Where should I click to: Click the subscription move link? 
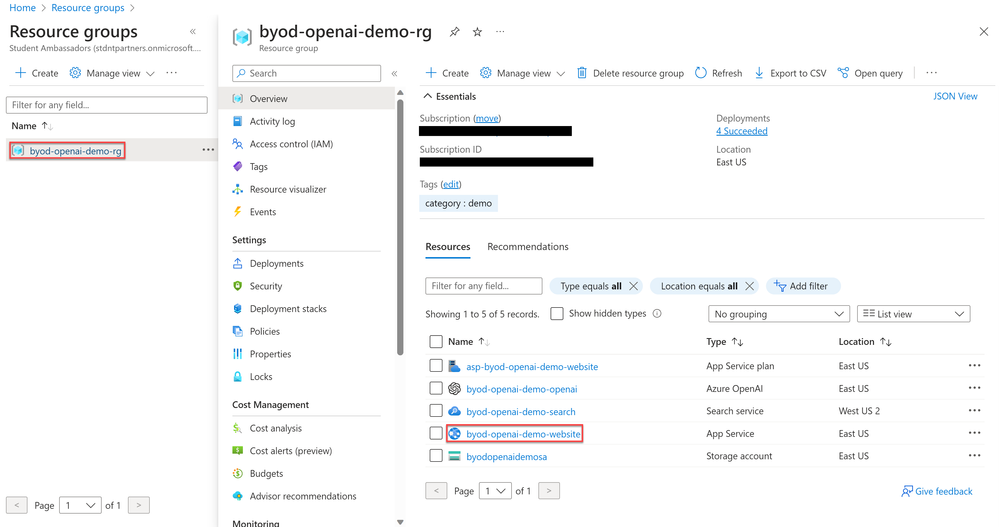[x=487, y=119]
